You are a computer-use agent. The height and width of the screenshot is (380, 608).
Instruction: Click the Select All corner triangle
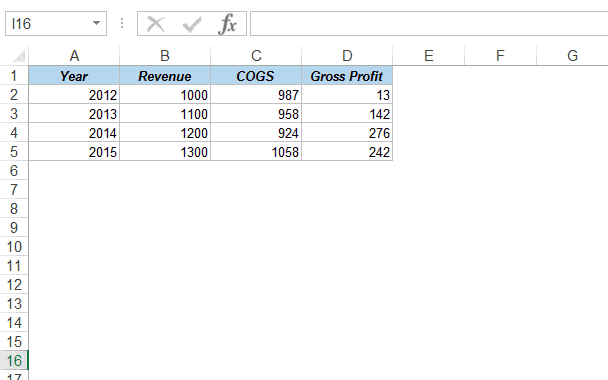pyautogui.click(x=19, y=56)
